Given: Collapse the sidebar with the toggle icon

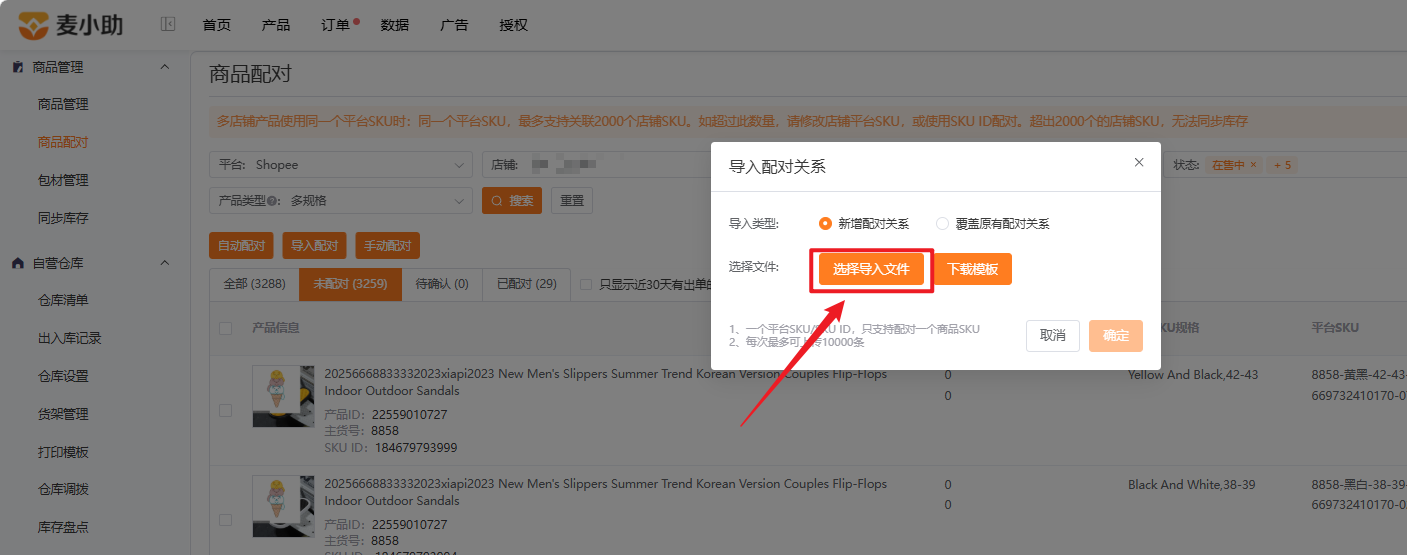Looking at the screenshot, I should pyautogui.click(x=168, y=24).
